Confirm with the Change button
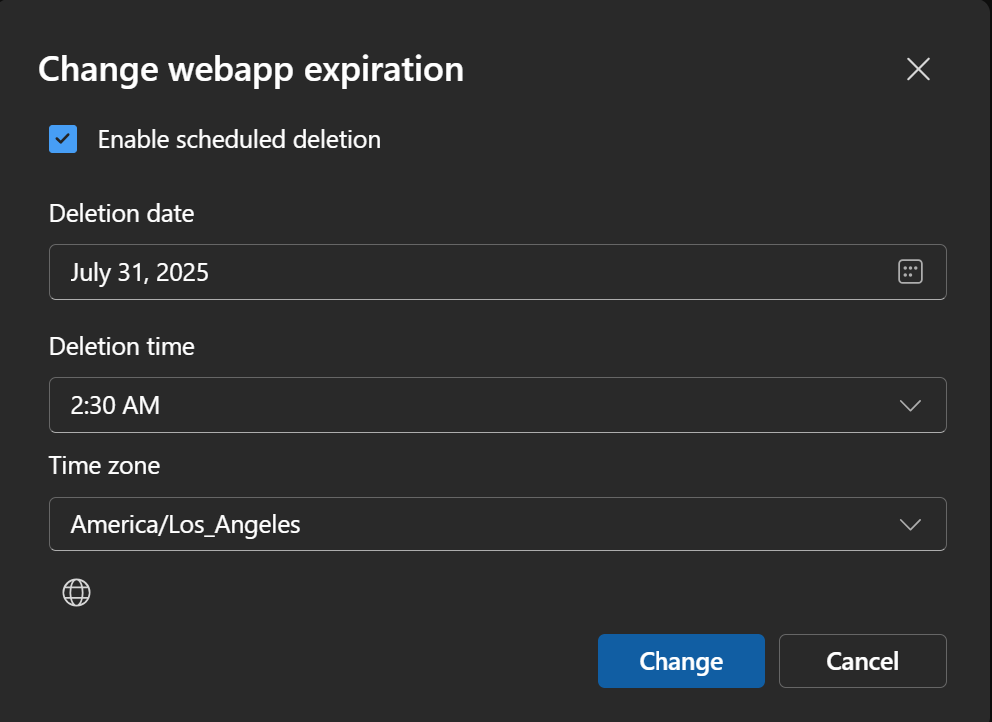This screenshot has height=722, width=992. click(681, 661)
